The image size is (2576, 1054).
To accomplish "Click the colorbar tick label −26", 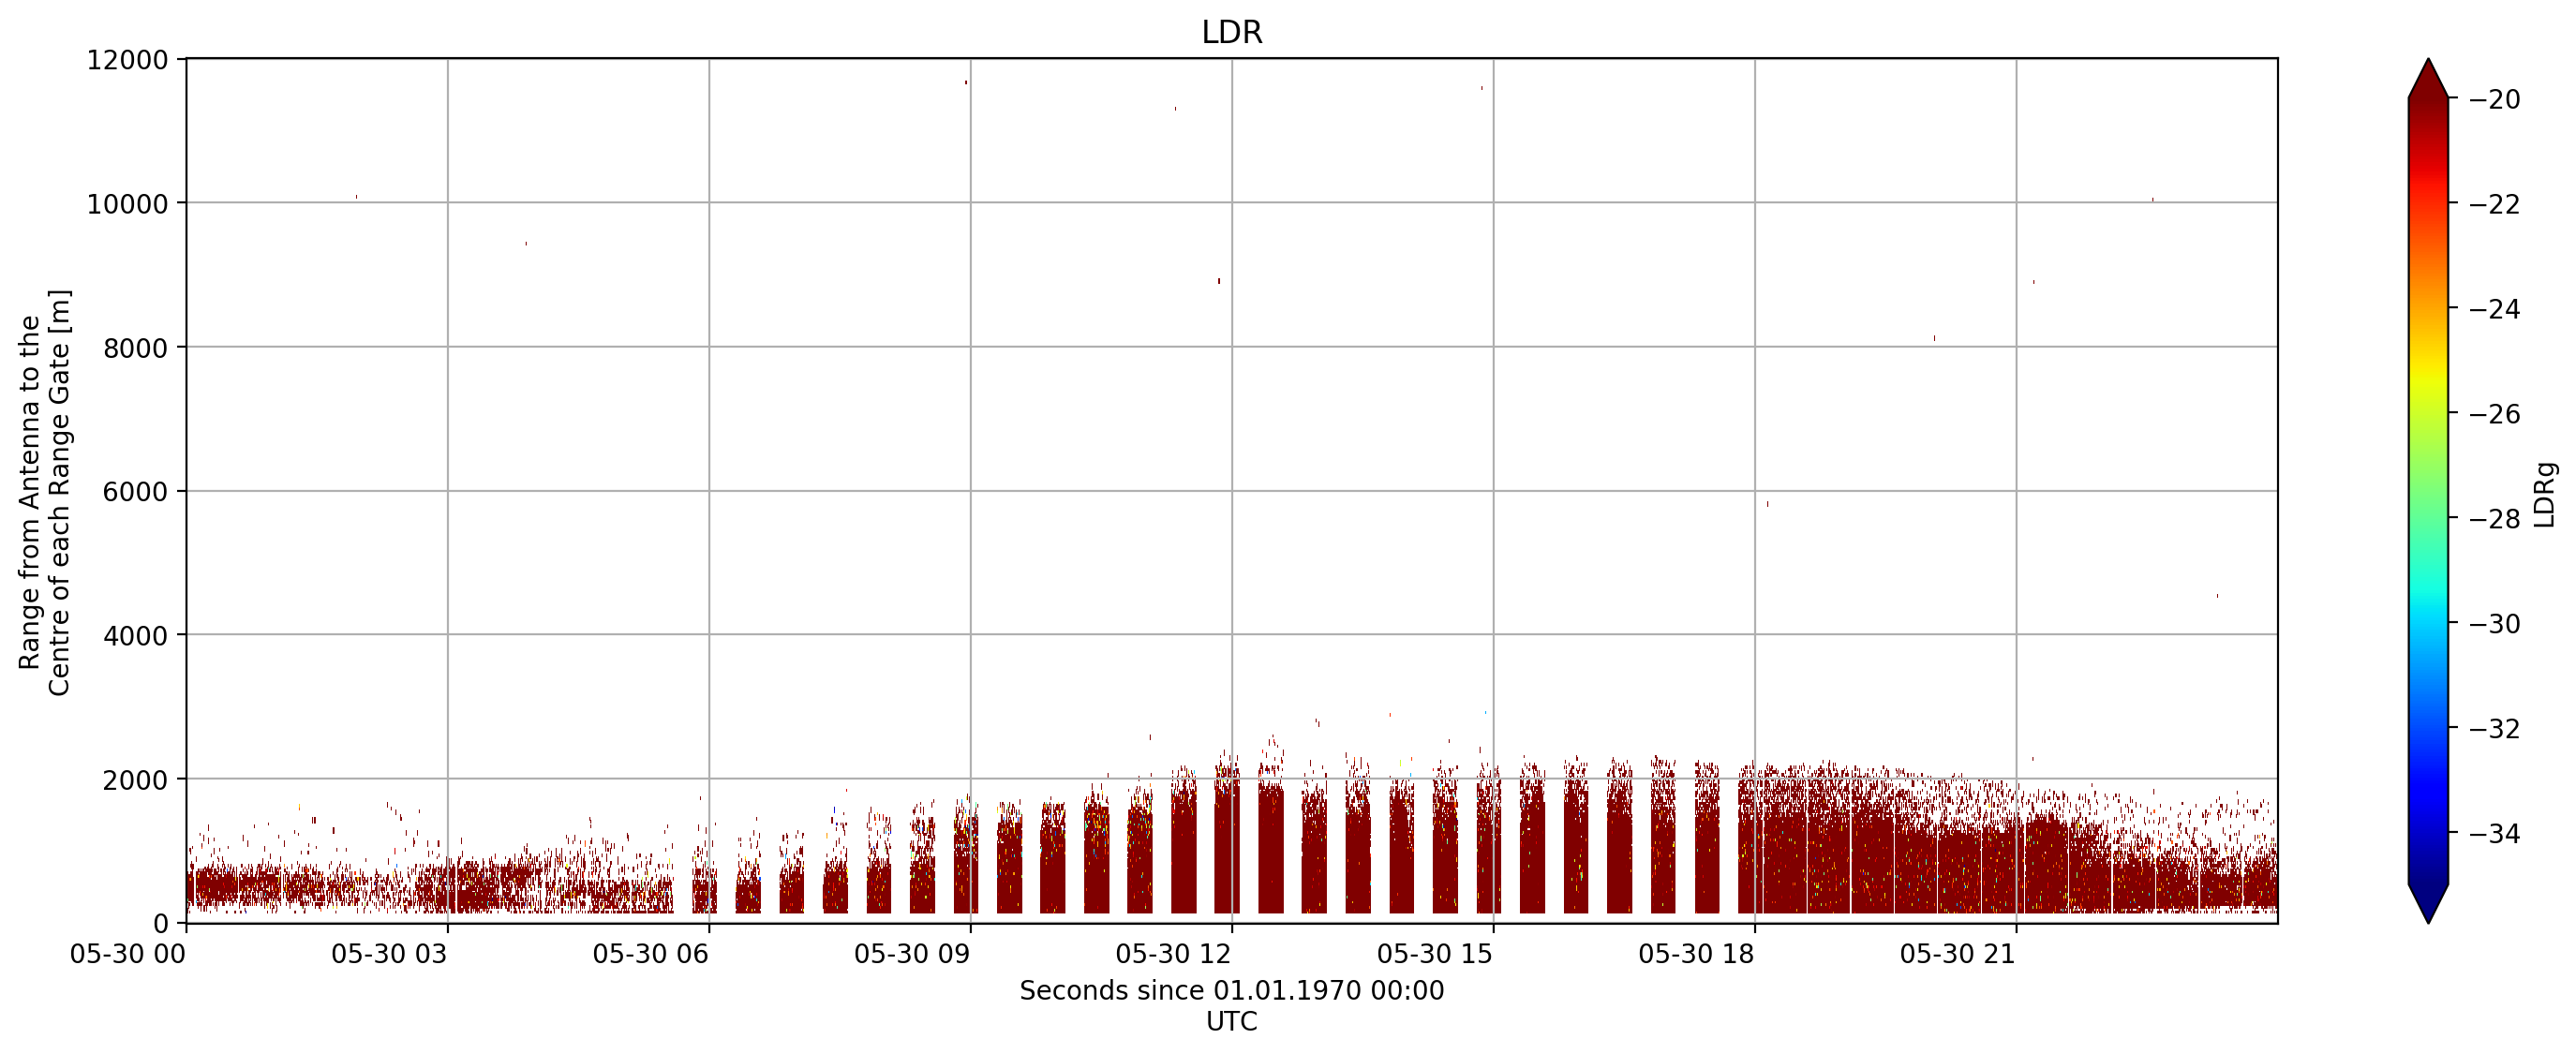I will coord(2495,414).
